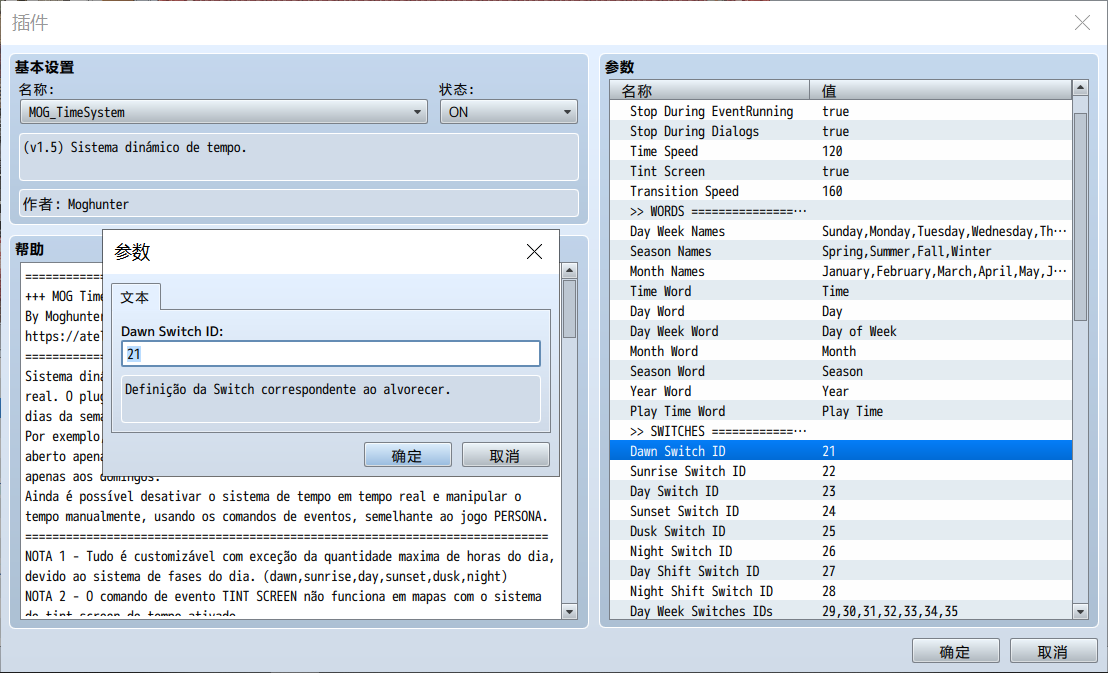Image resolution: width=1108 pixels, height=673 pixels.
Task: Select the 文本 tab
Action: click(135, 297)
